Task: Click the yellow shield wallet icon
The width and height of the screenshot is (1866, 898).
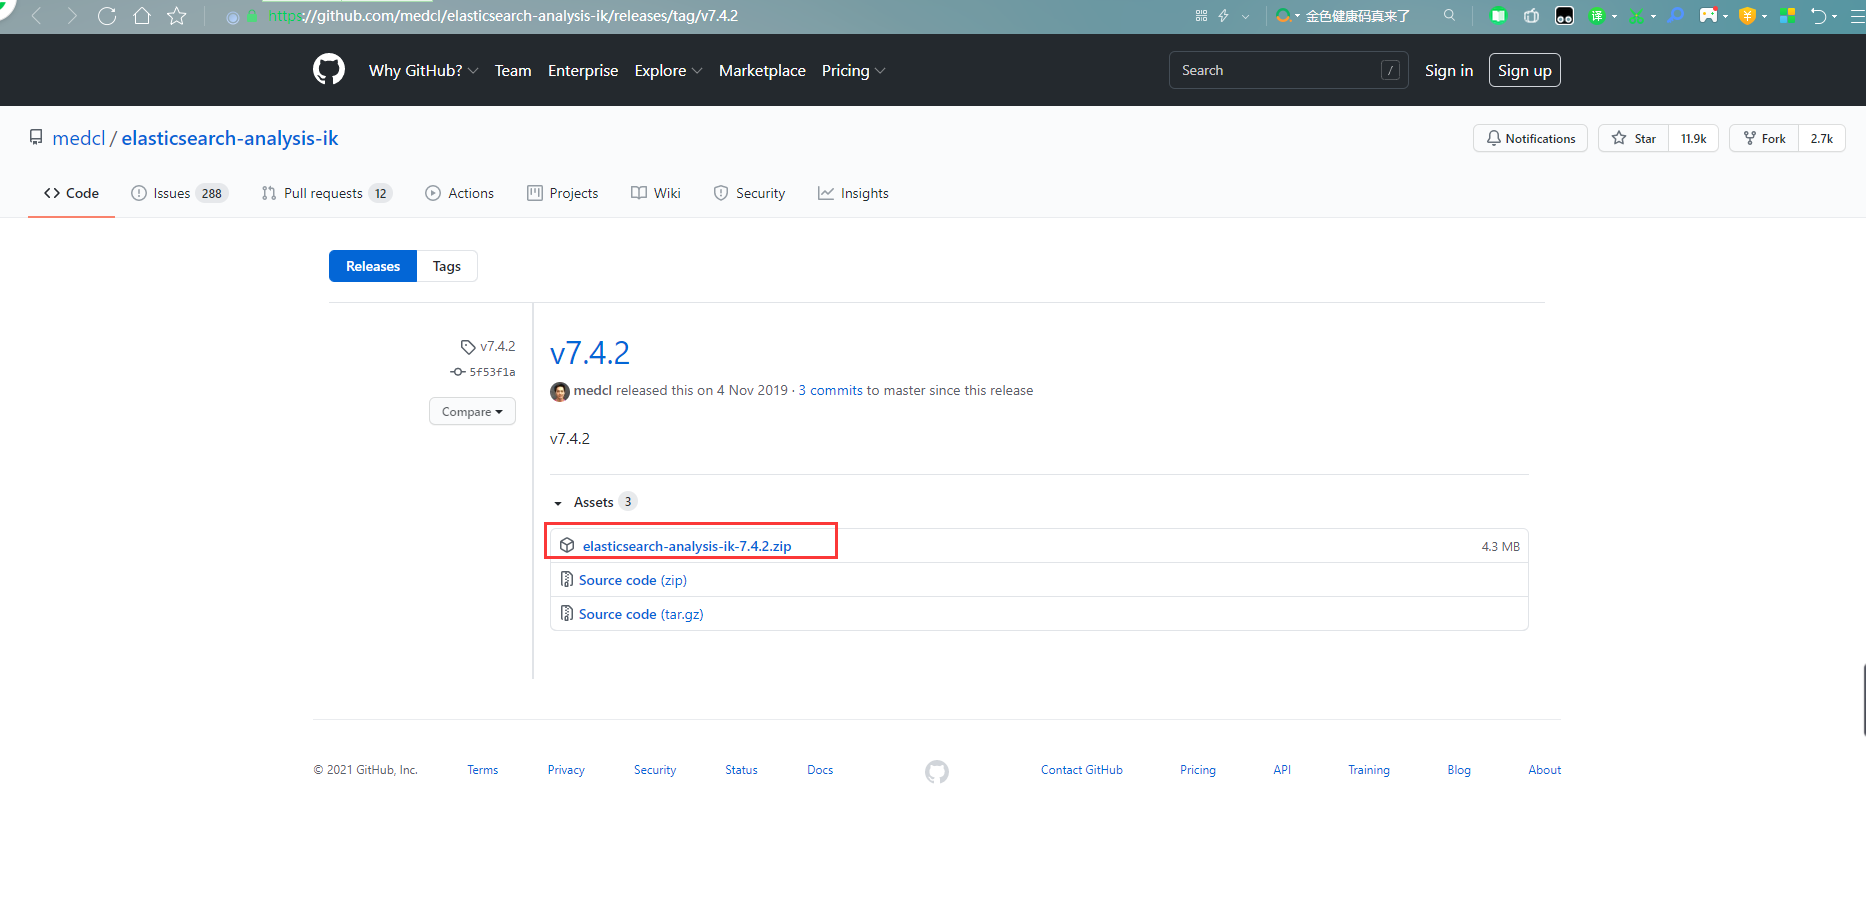Action: tap(1748, 16)
